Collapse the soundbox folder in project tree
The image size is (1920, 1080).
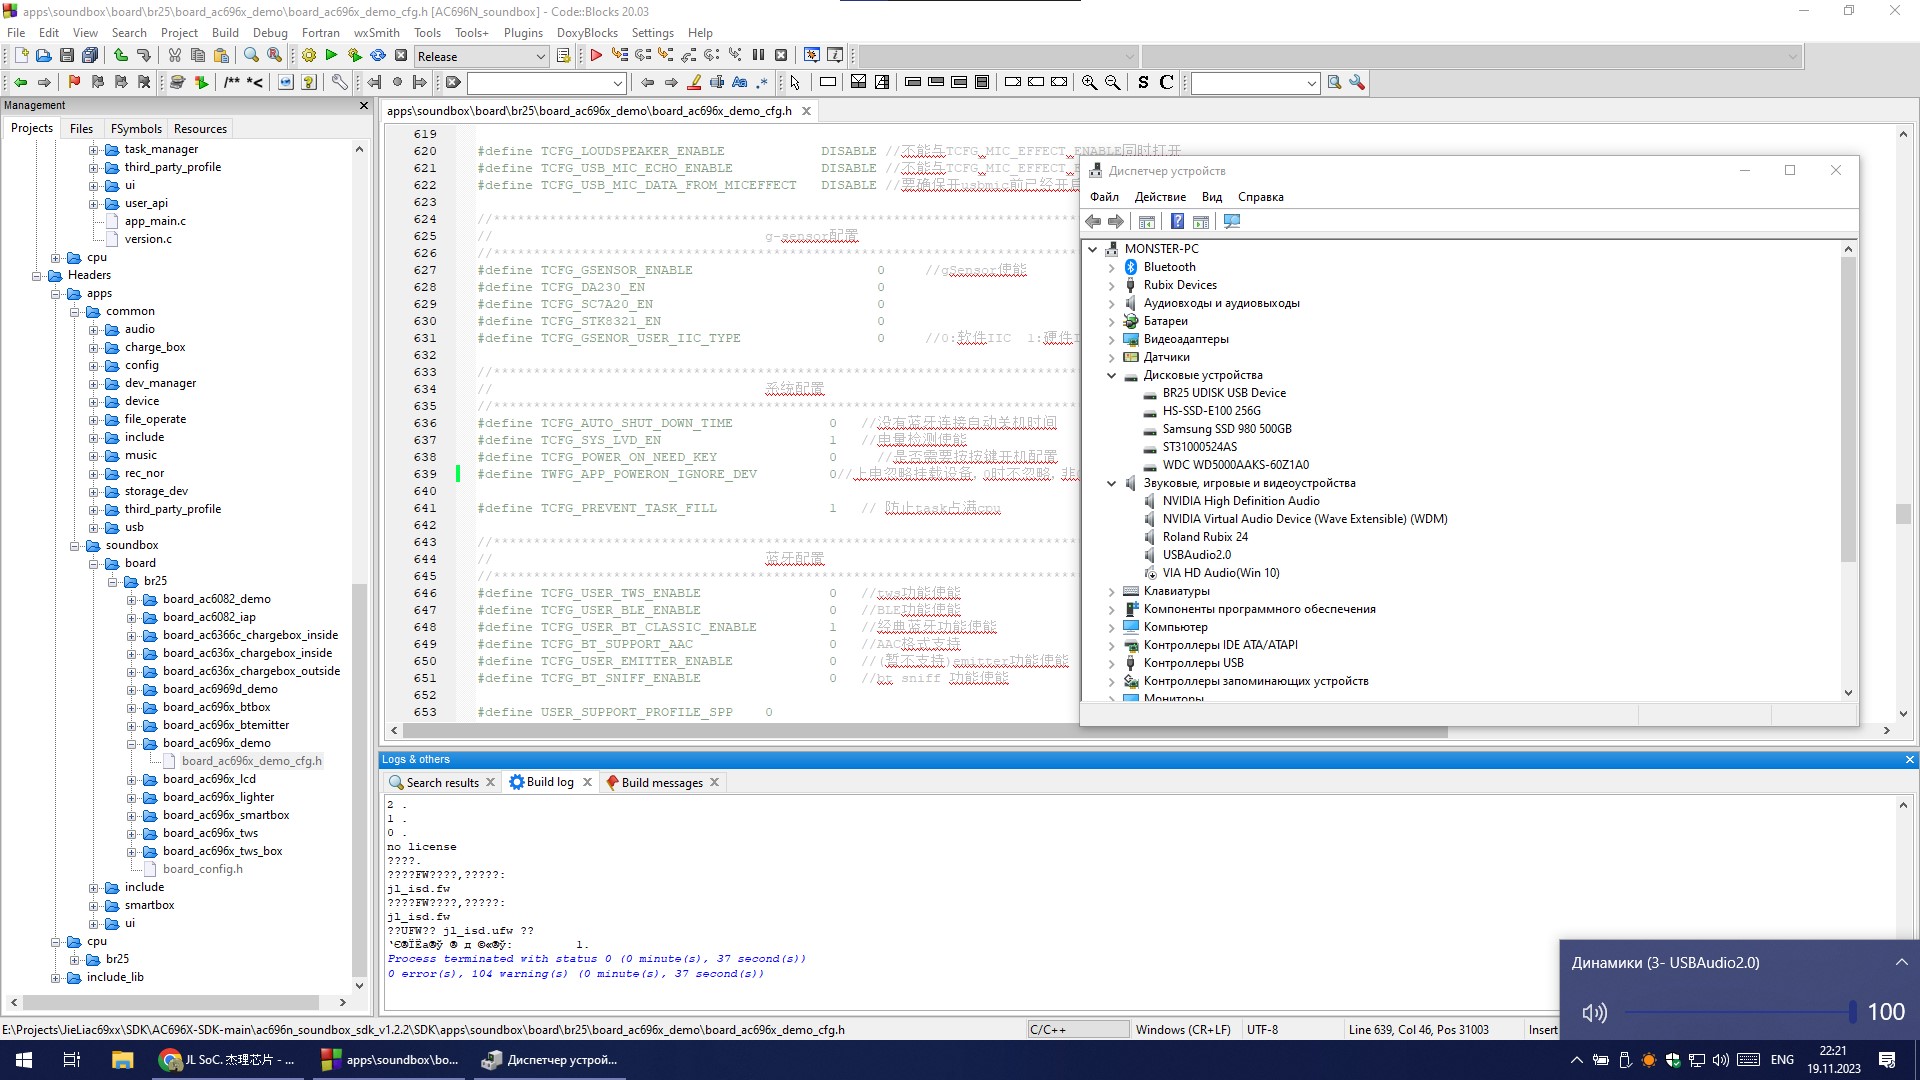click(75, 546)
